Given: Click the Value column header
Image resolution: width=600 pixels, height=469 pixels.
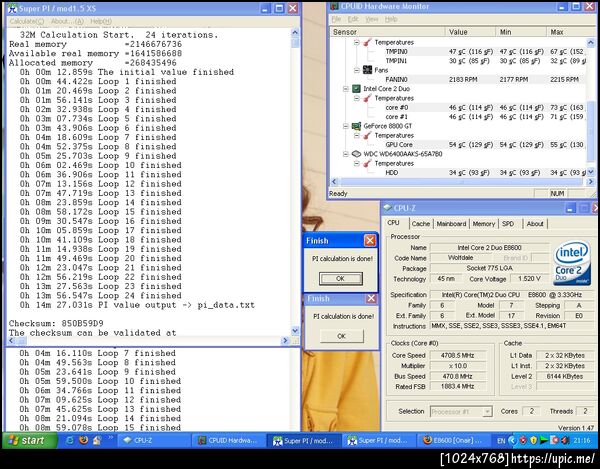Looking at the screenshot, I should [470, 32].
